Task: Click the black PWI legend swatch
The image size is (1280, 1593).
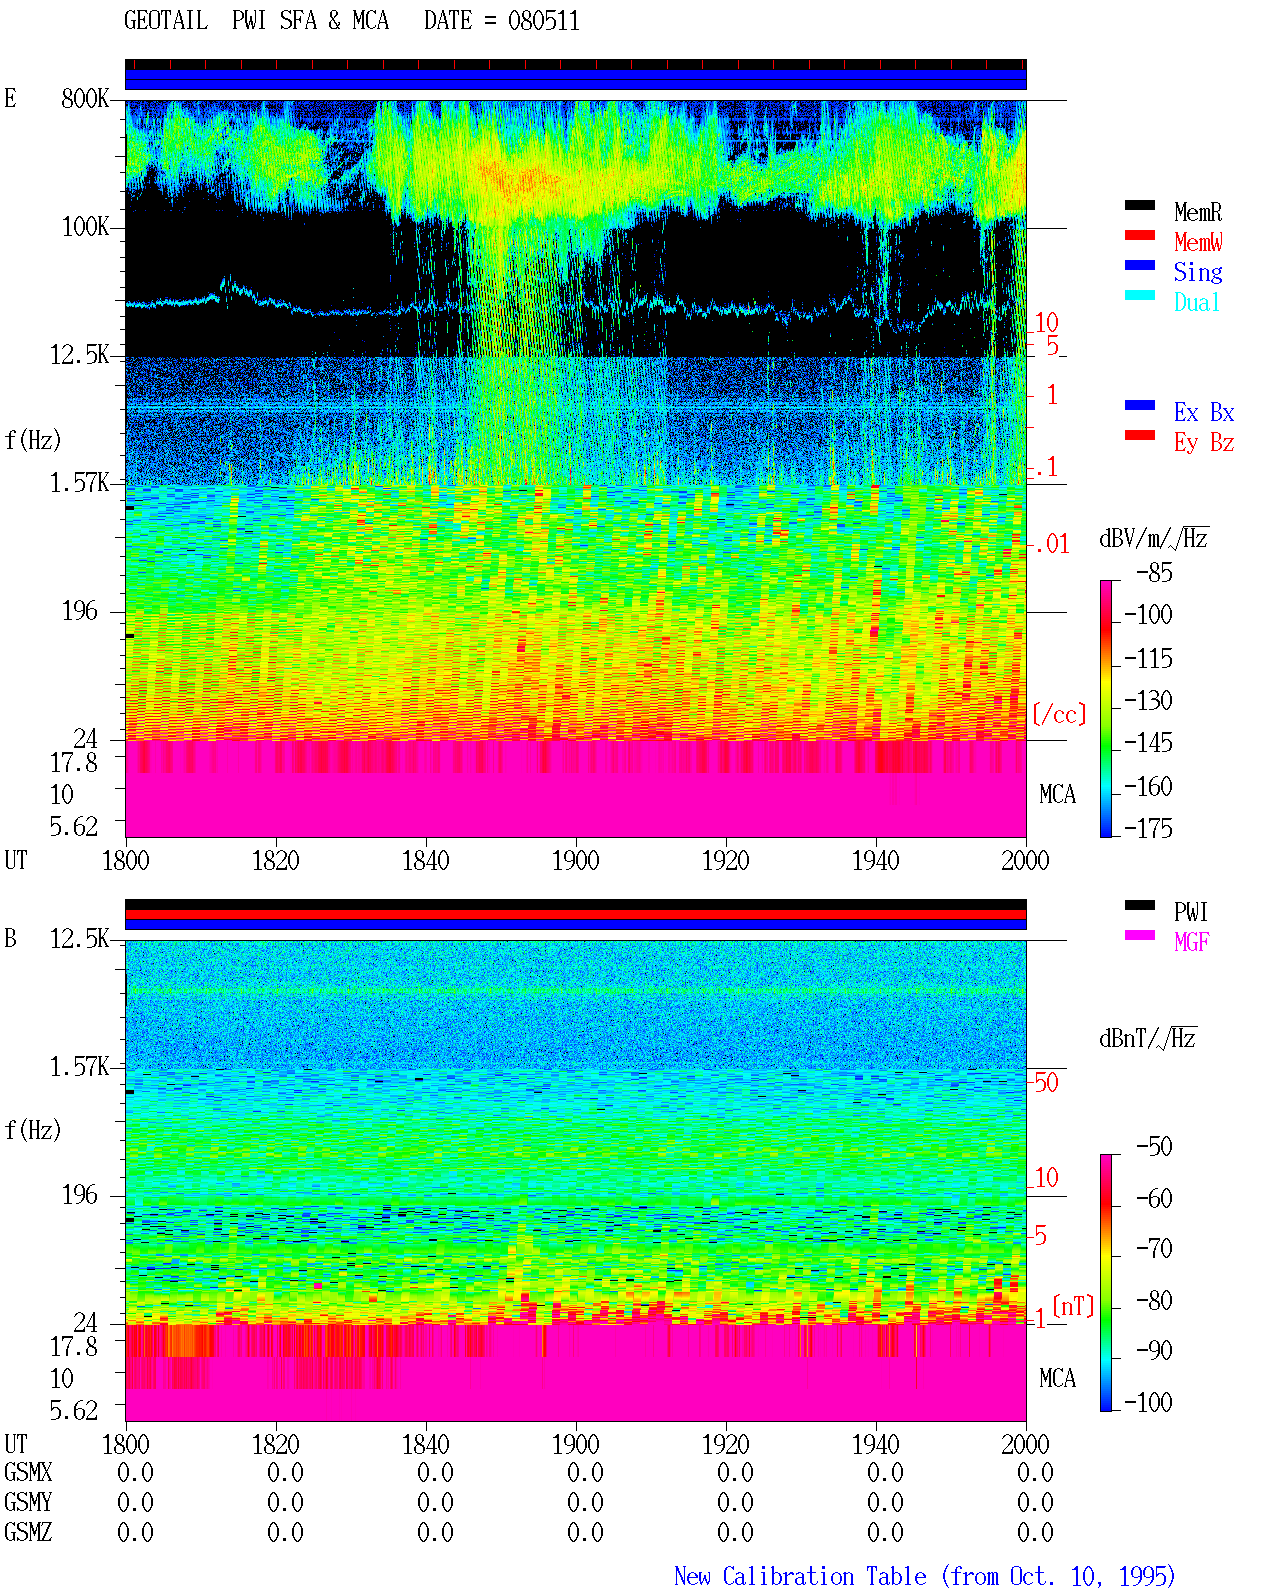Action: click(1140, 906)
